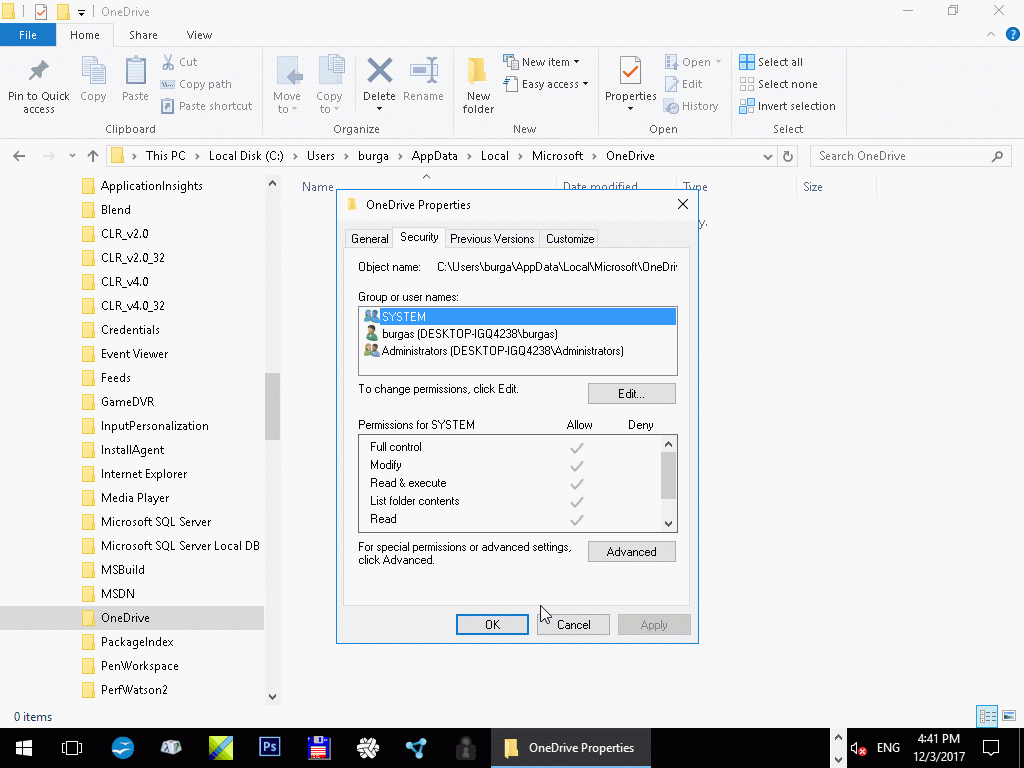Click the Cut scissors command

(180, 62)
